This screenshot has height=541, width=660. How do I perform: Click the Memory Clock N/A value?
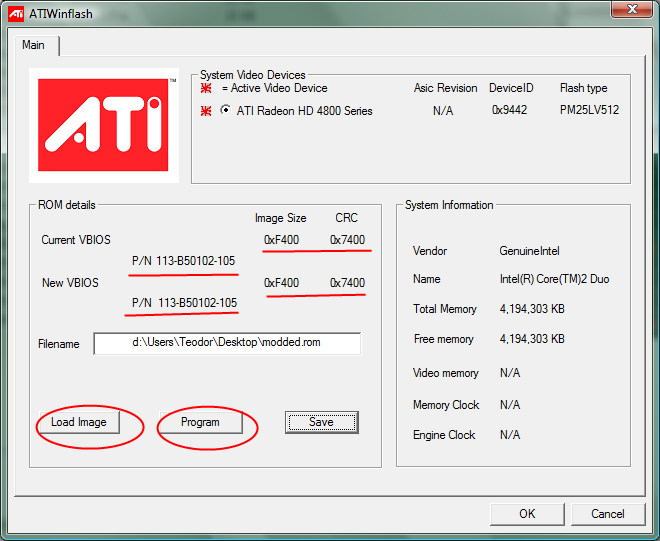[x=510, y=405]
